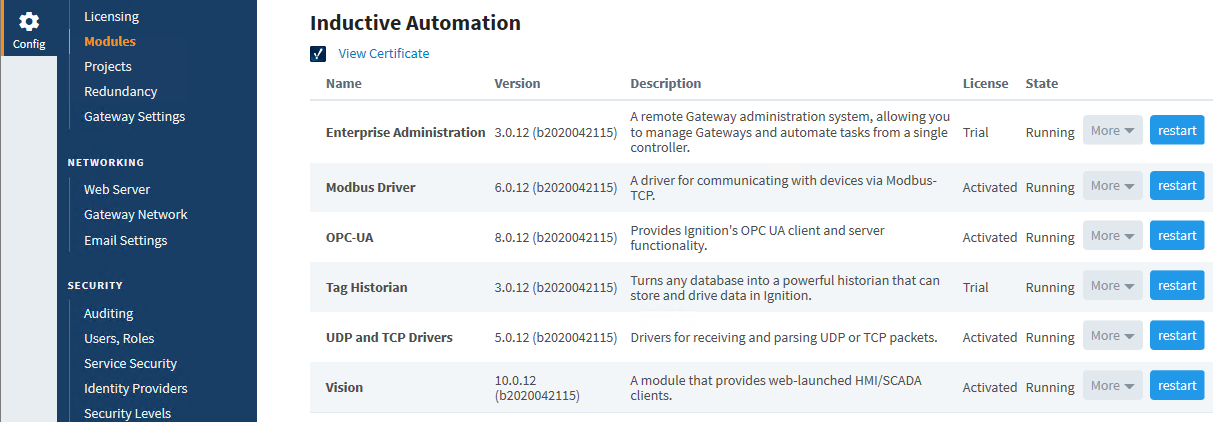This screenshot has height=422, width=1213.
Task: Click version 10.0.12 of Vision
Action: (x=538, y=388)
